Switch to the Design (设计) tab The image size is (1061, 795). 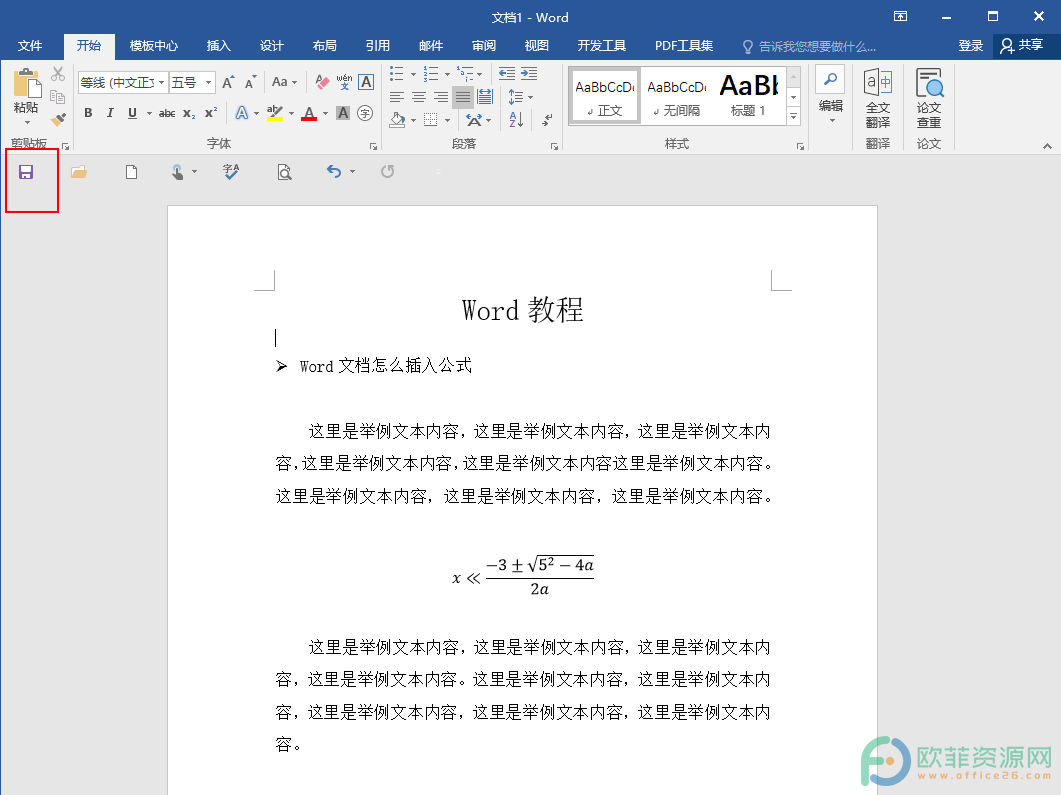click(x=271, y=46)
